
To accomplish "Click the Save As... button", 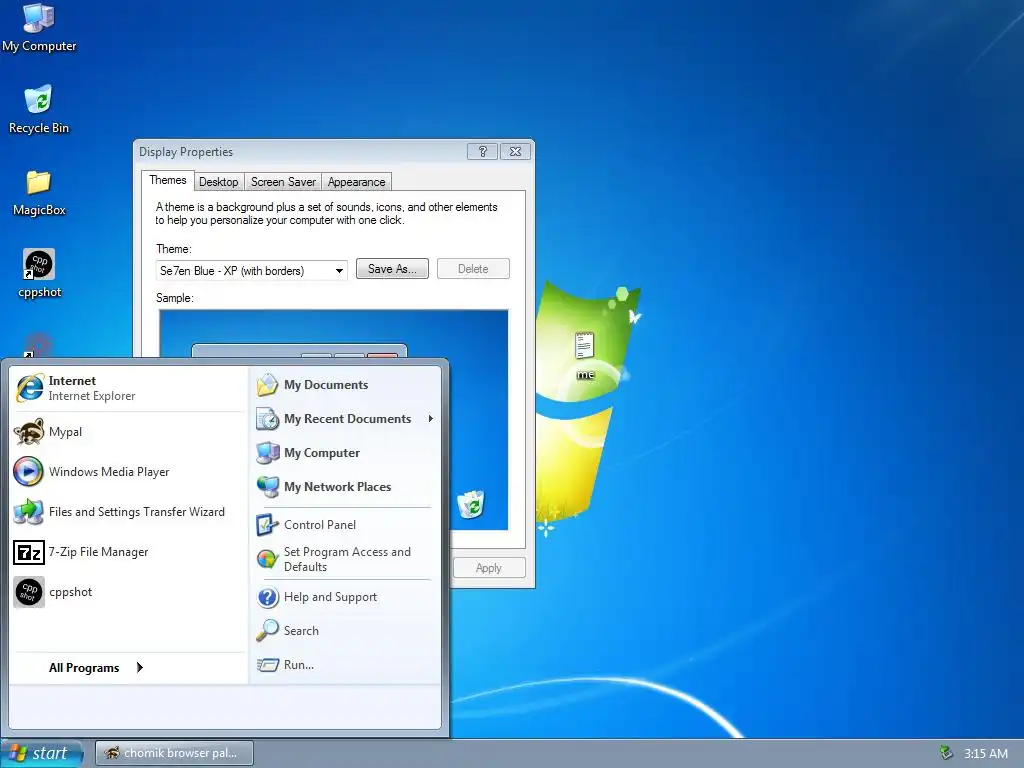I will click(392, 268).
